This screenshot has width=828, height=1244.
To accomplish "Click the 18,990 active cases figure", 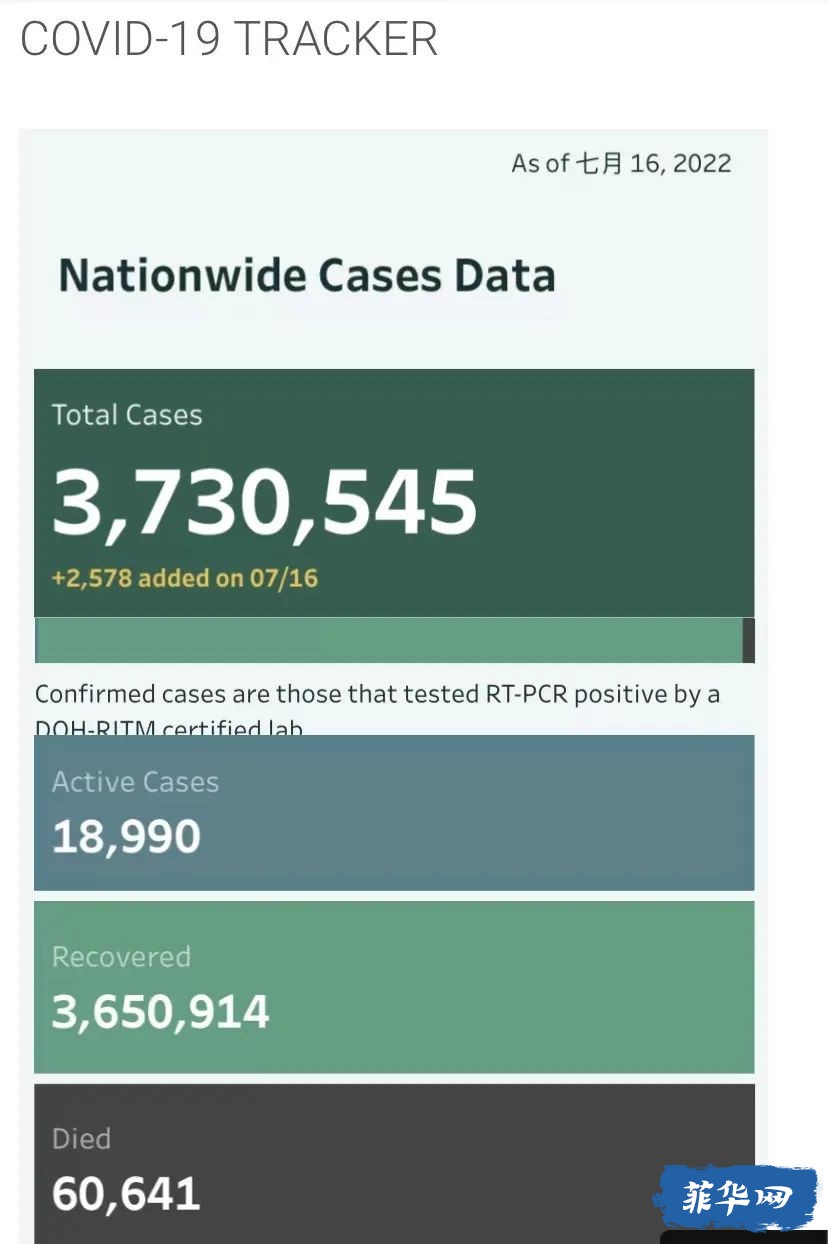I will [x=126, y=837].
